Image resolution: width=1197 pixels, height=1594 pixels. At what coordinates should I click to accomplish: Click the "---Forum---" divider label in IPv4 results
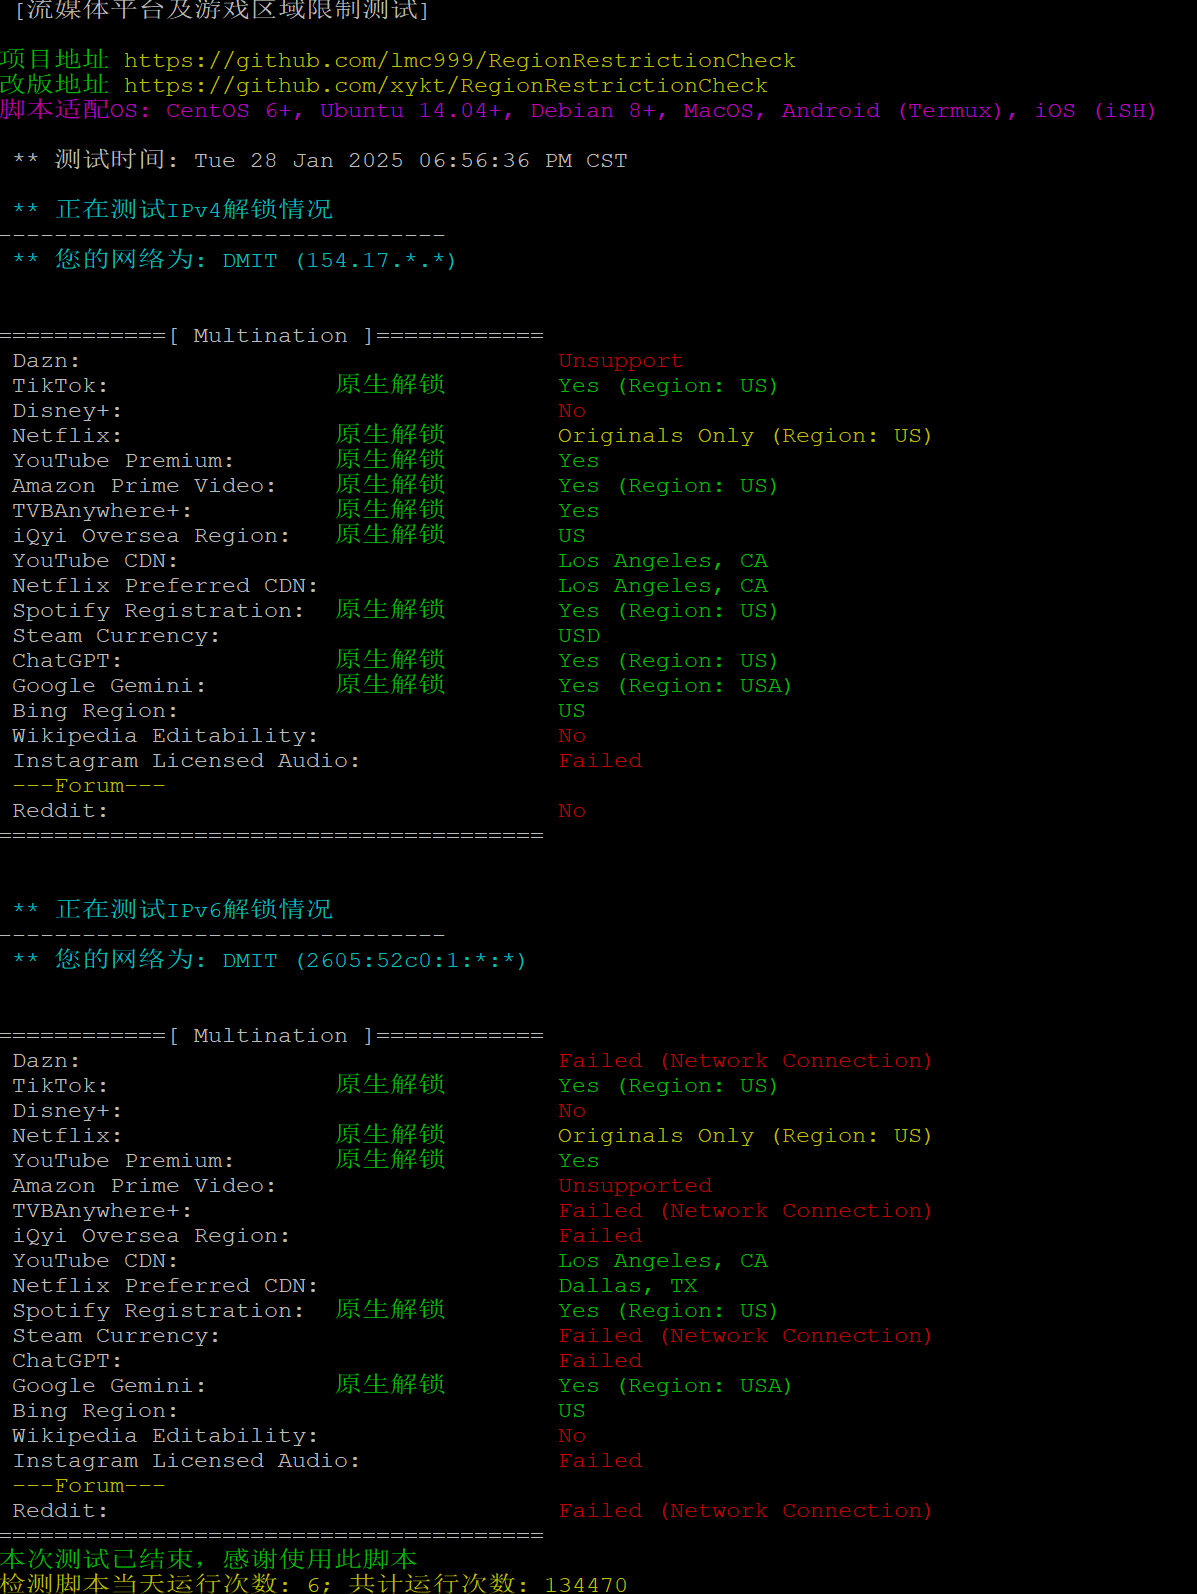(89, 786)
